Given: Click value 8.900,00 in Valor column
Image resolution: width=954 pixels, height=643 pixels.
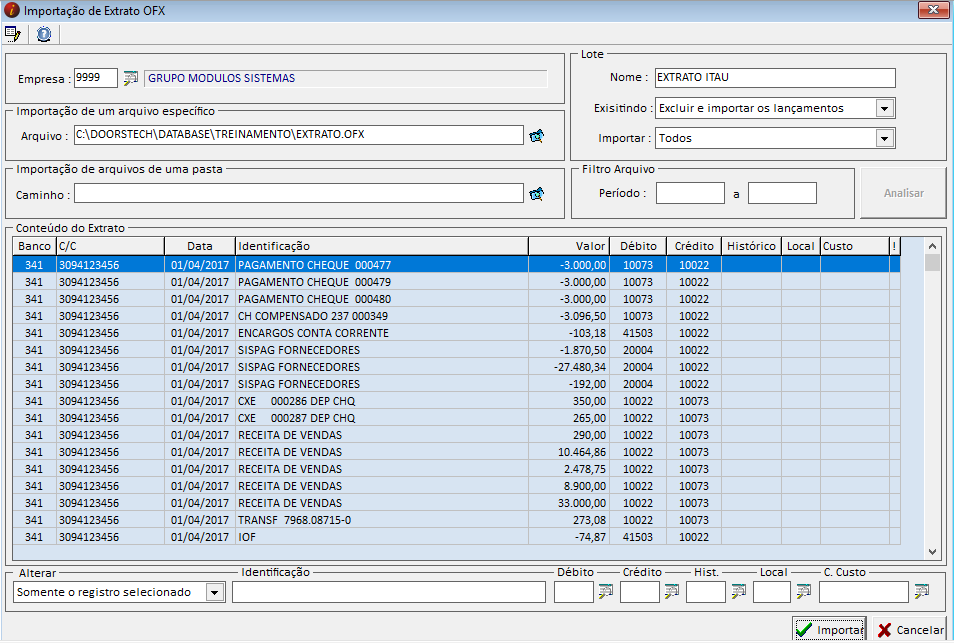Looking at the screenshot, I should 585,486.
